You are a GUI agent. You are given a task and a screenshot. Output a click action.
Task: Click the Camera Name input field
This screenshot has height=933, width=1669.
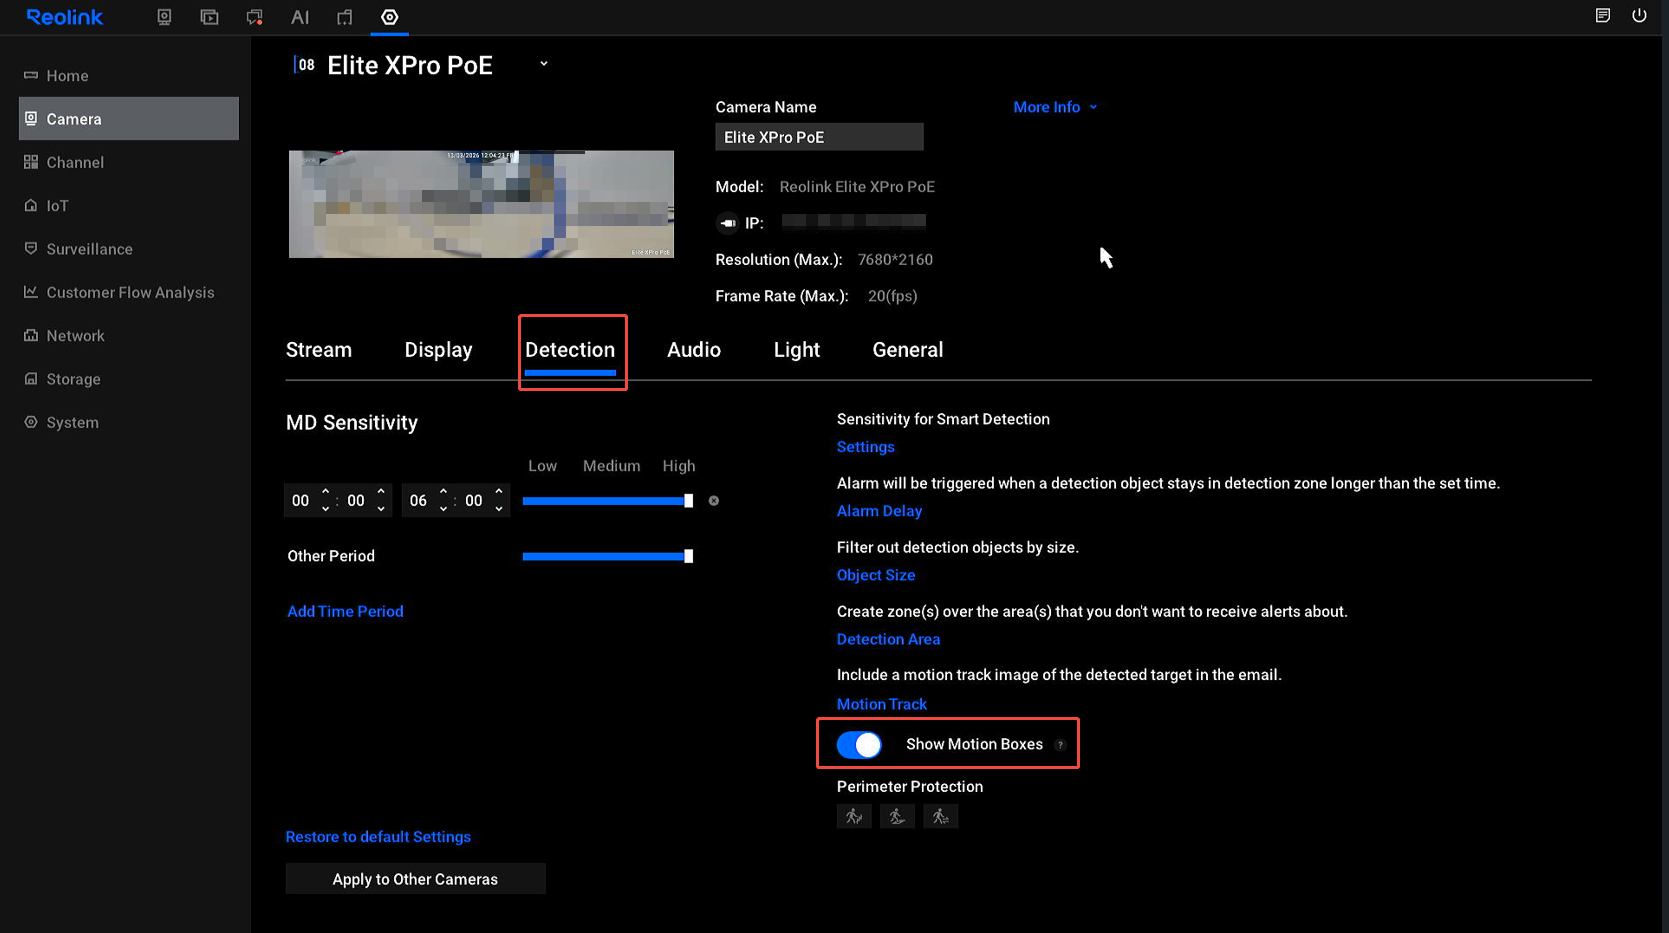818,137
